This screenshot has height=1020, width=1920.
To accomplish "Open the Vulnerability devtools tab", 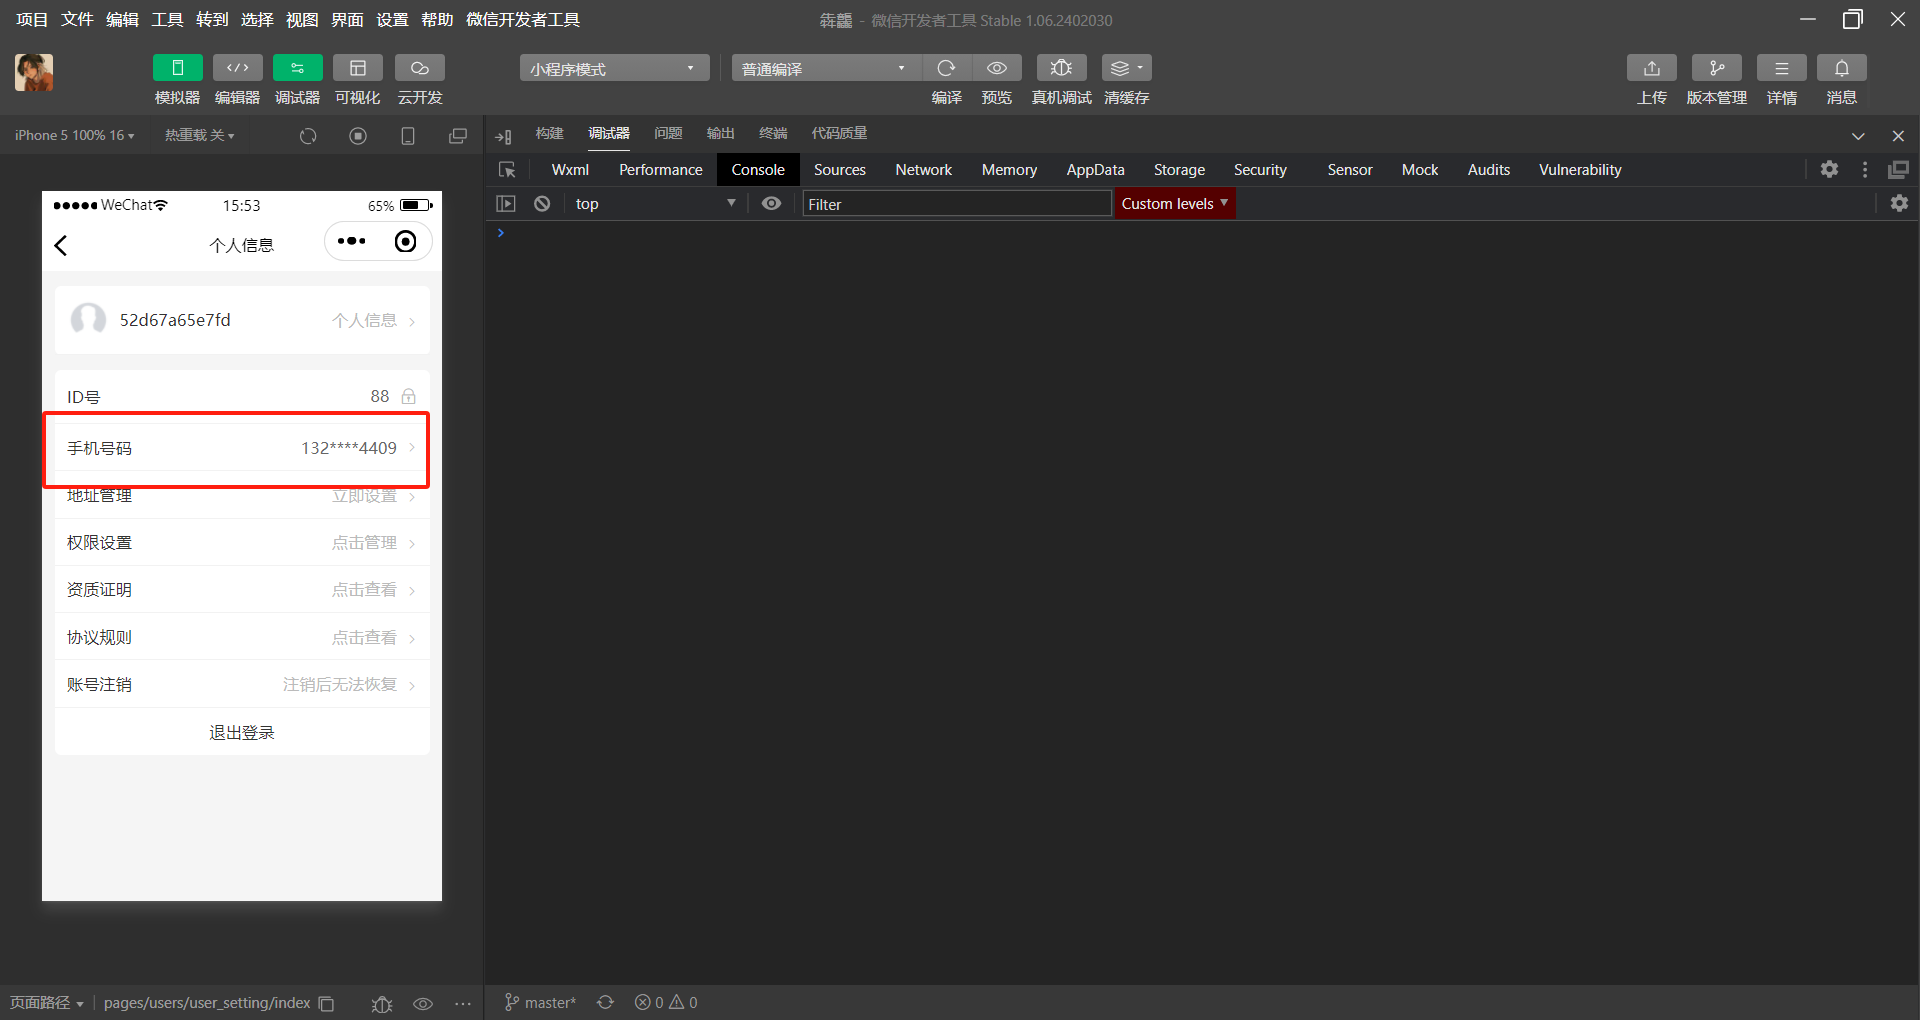I will pos(1580,170).
